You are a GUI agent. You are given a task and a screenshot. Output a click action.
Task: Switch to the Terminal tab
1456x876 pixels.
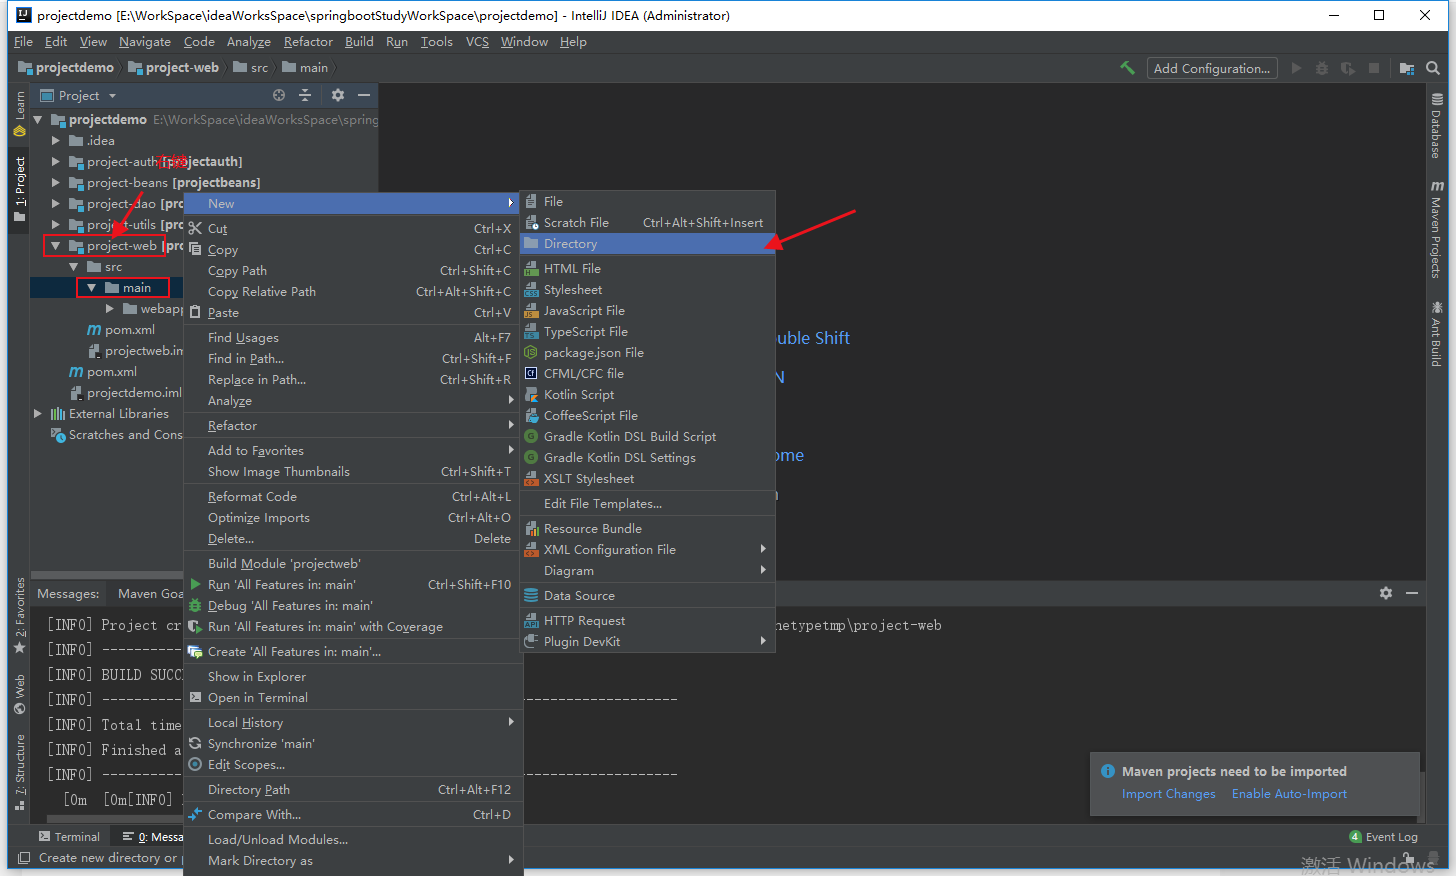click(69, 837)
